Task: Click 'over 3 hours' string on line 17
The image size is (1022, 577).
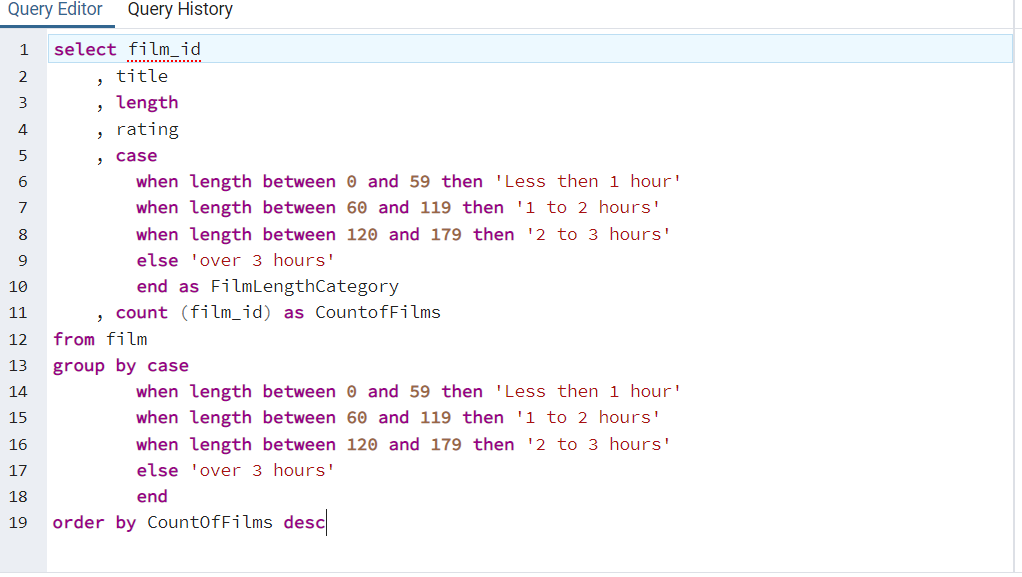Action: tap(263, 470)
